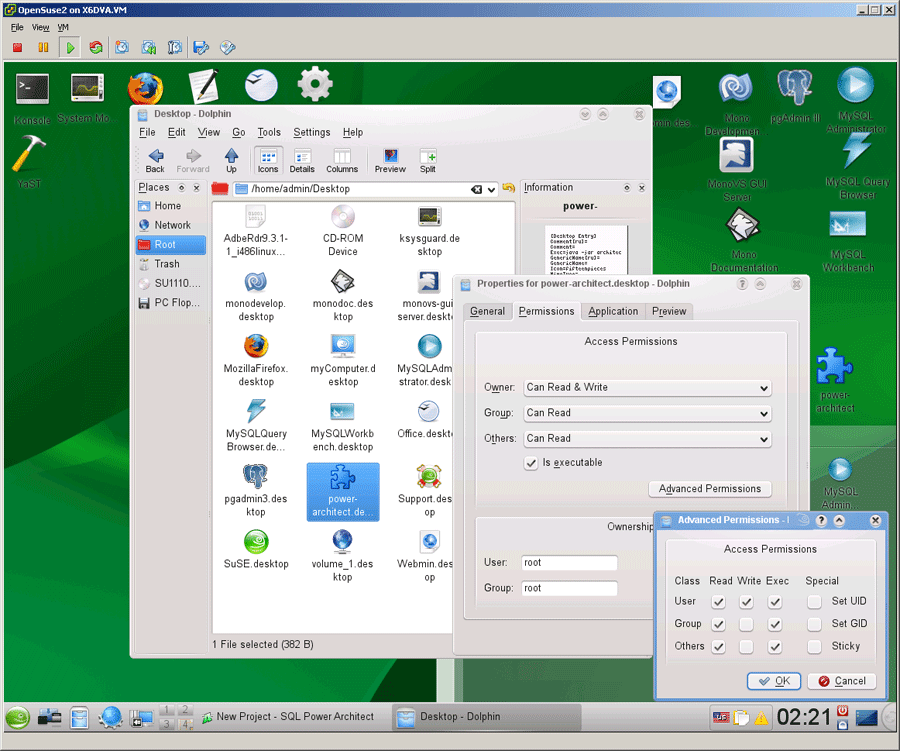Viewport: 900px width, 751px height.
Task: Click the taskbar clock showing 02:21
Action: 804,717
